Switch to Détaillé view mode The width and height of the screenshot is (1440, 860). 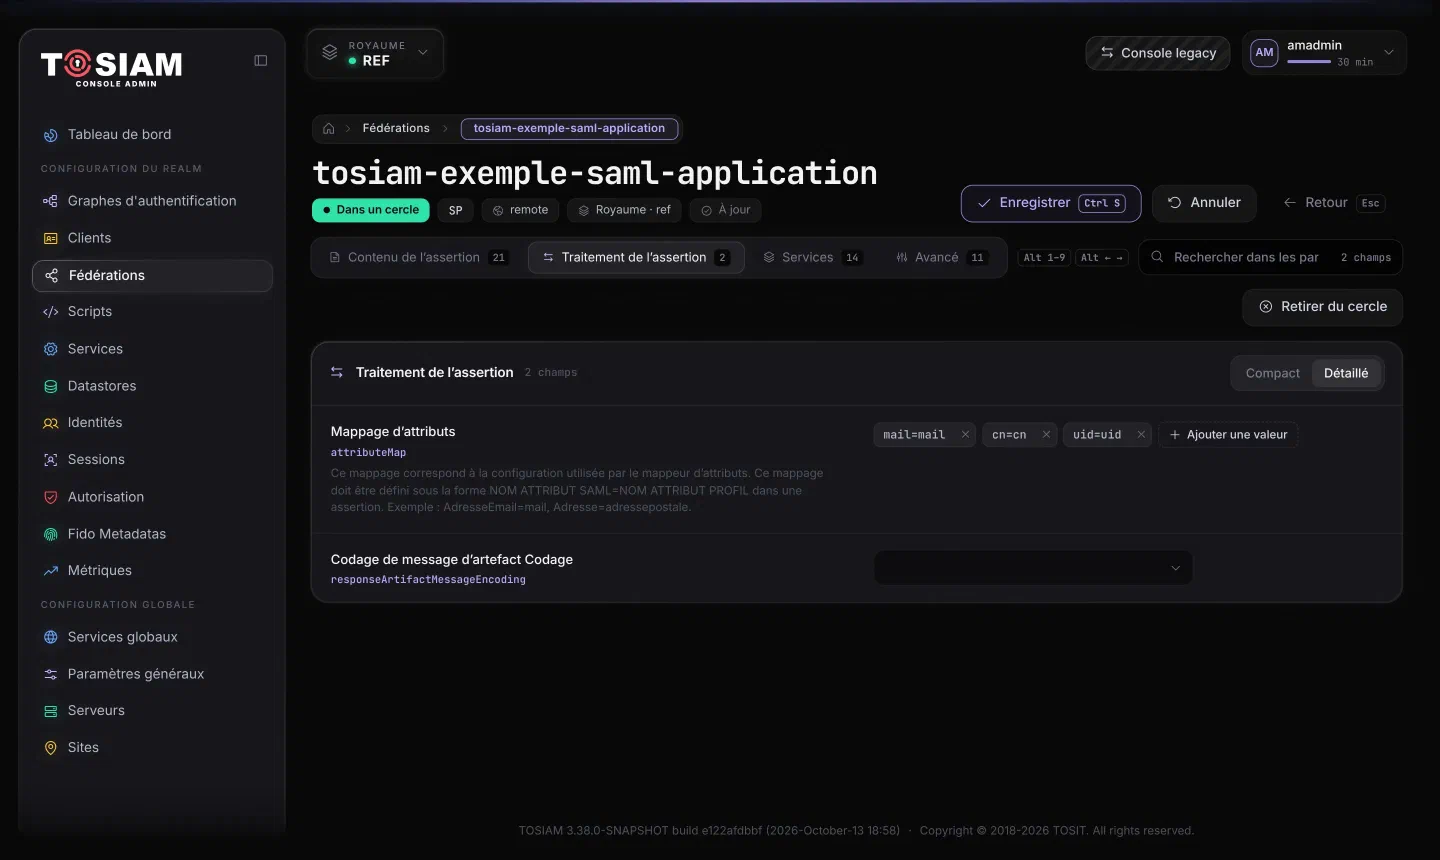click(1346, 373)
